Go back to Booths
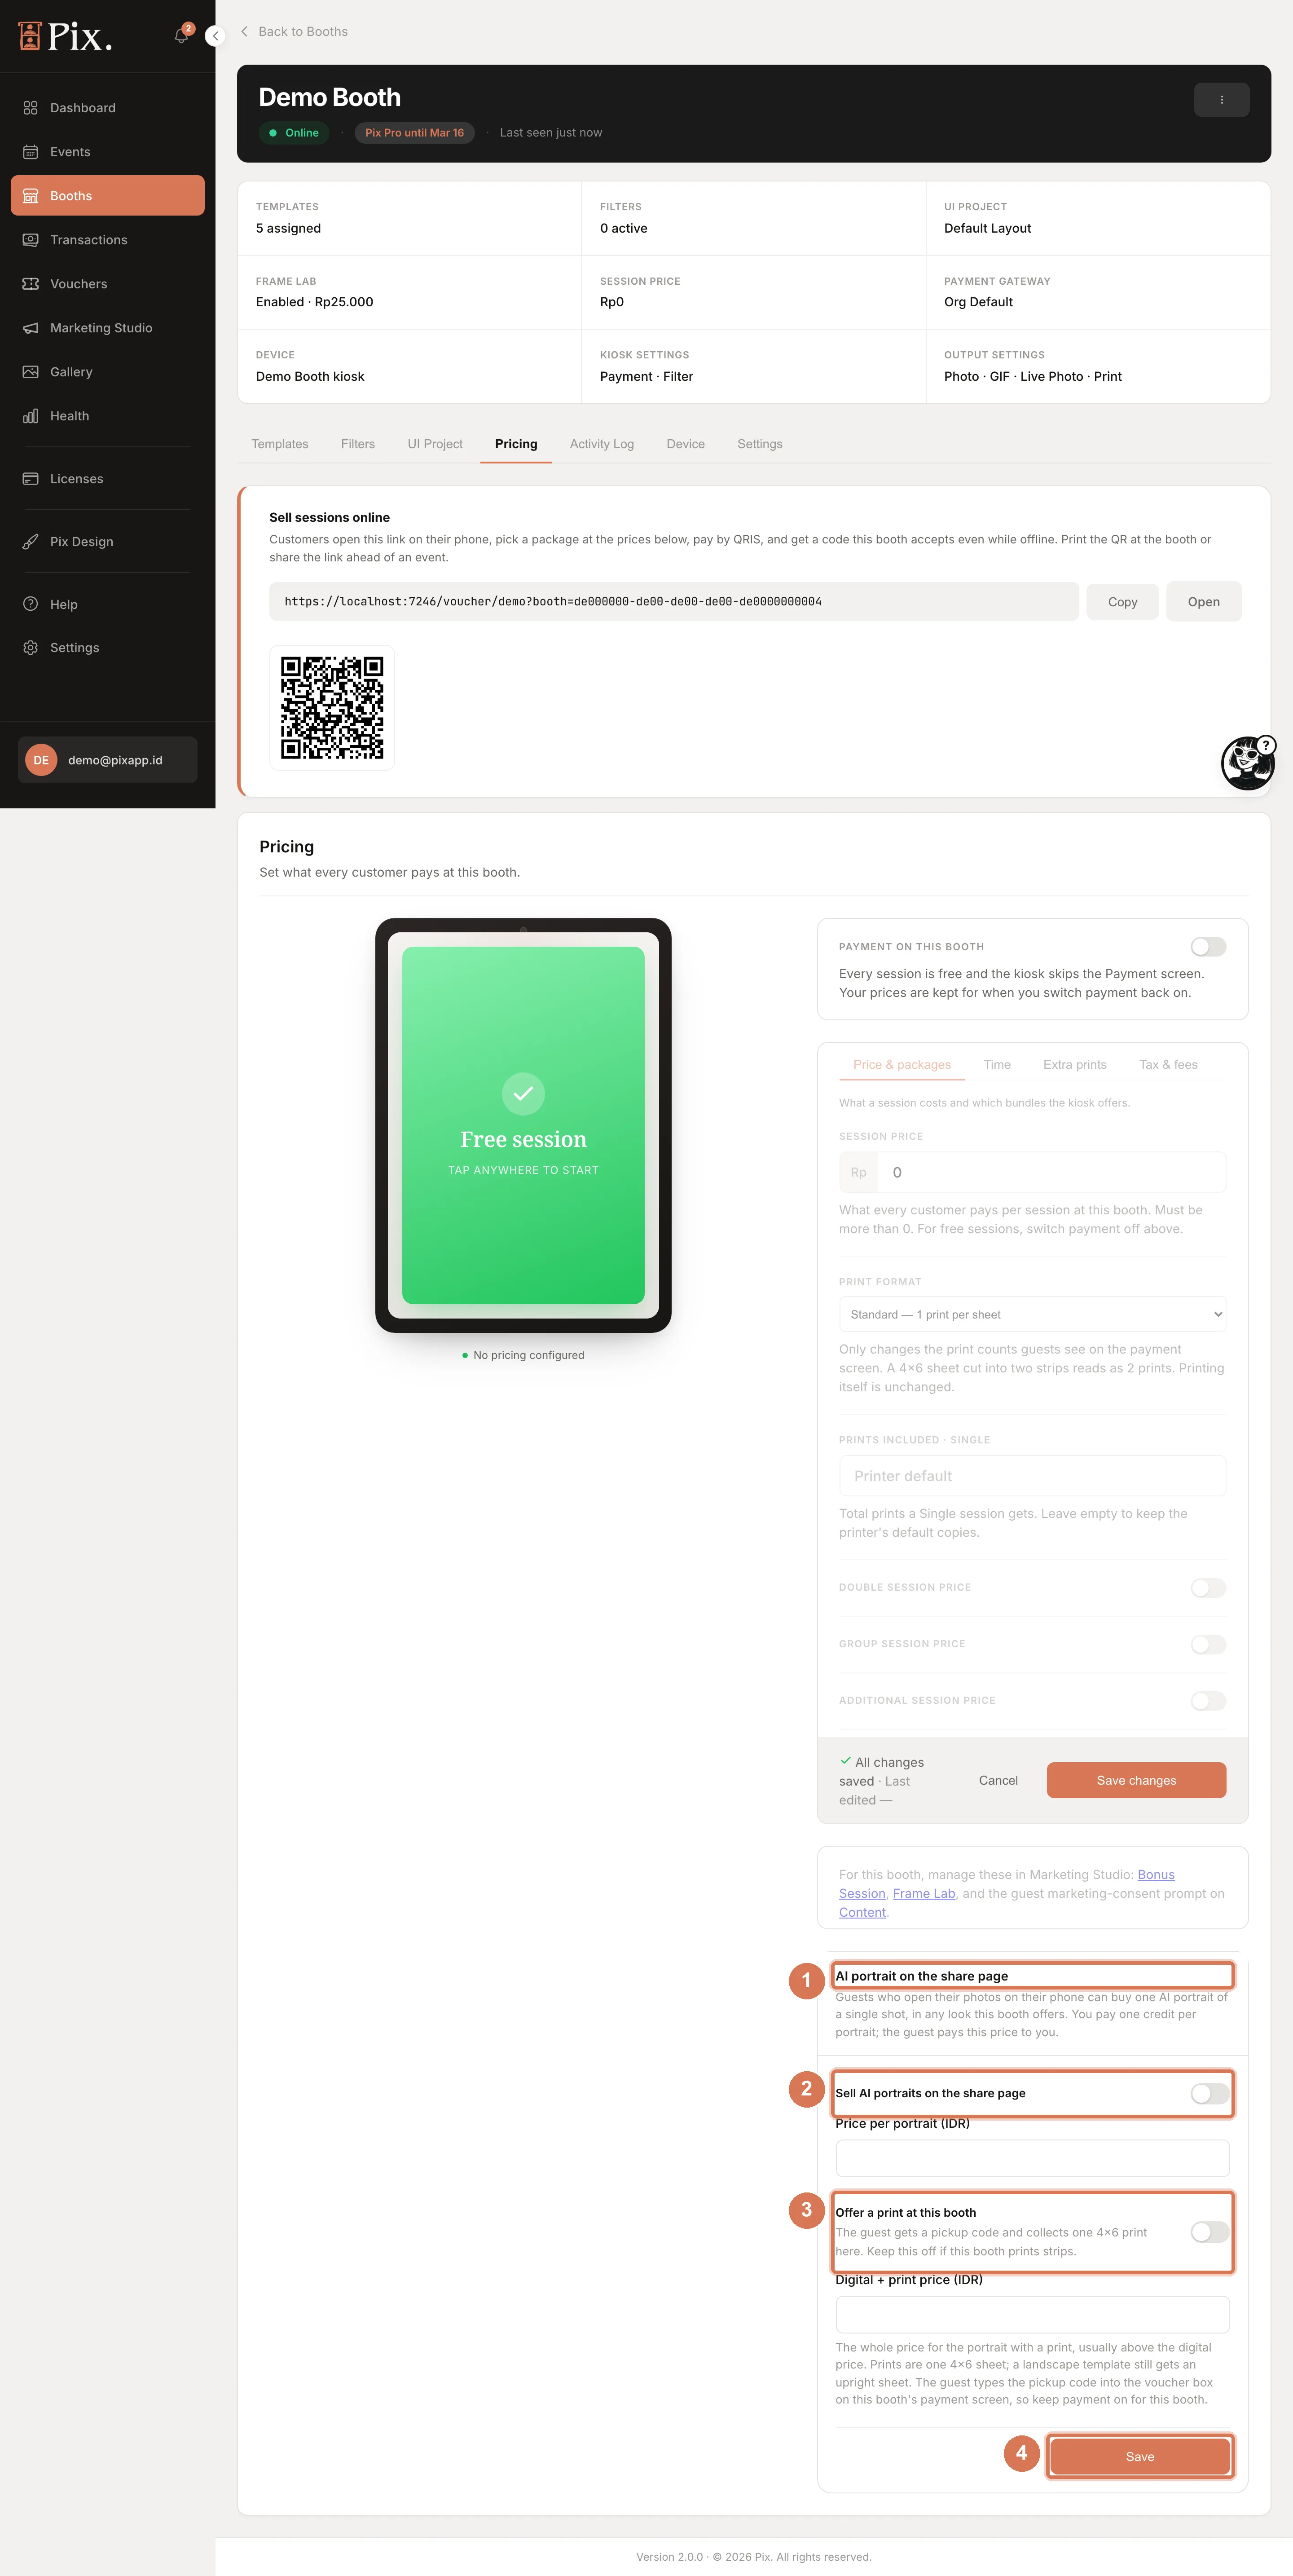1293x2576 pixels. [x=293, y=32]
